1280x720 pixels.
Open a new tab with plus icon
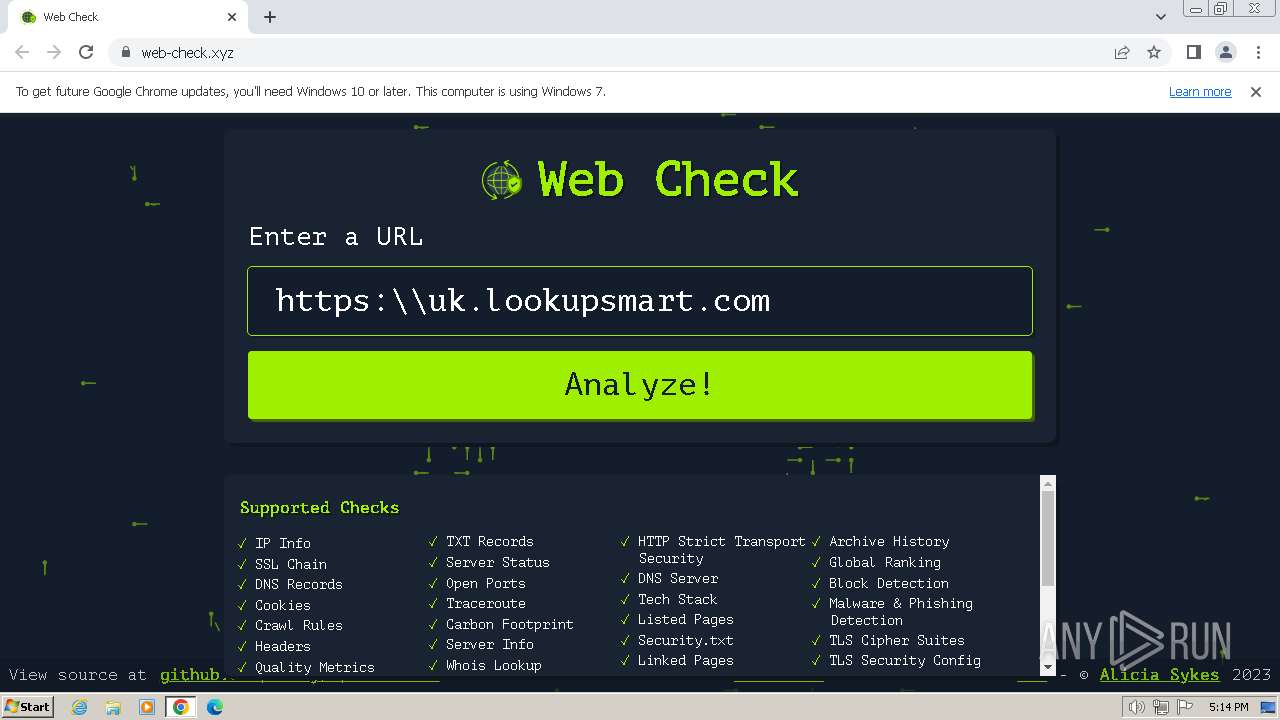[x=270, y=17]
